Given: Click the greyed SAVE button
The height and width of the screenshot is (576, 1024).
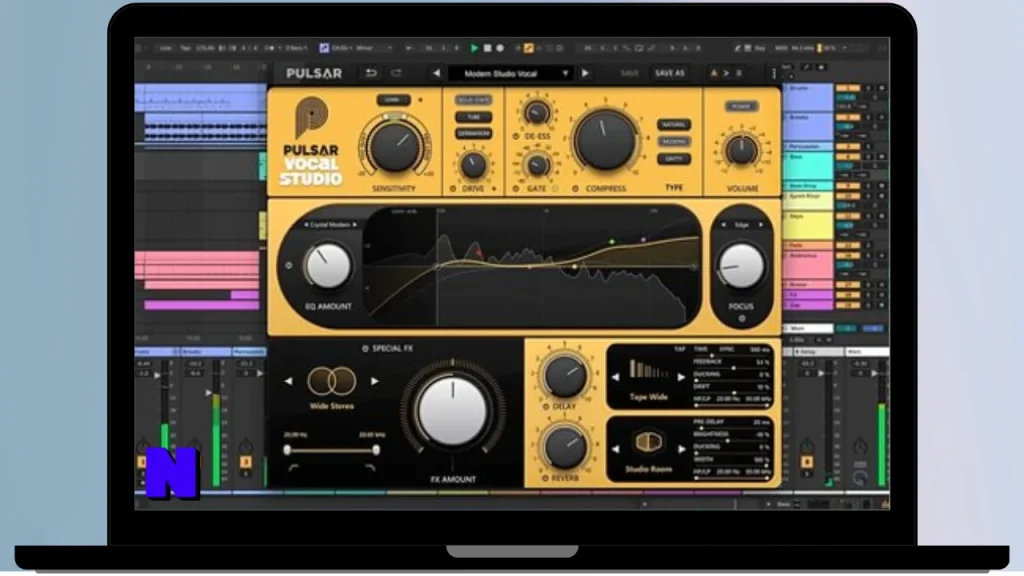Looking at the screenshot, I should click(630, 73).
